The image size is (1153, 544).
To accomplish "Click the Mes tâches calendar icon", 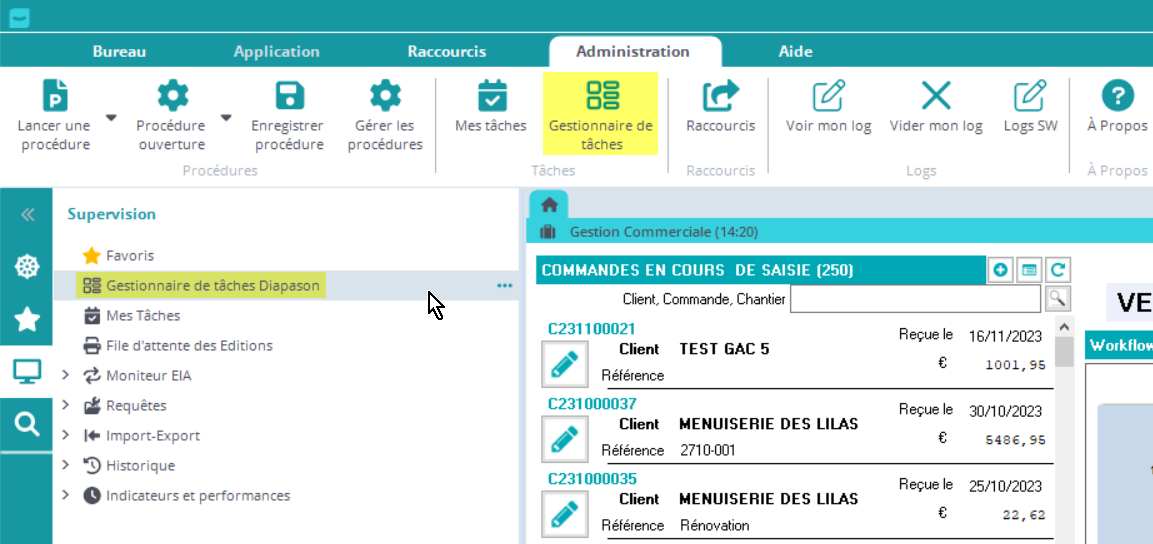I will 491,96.
